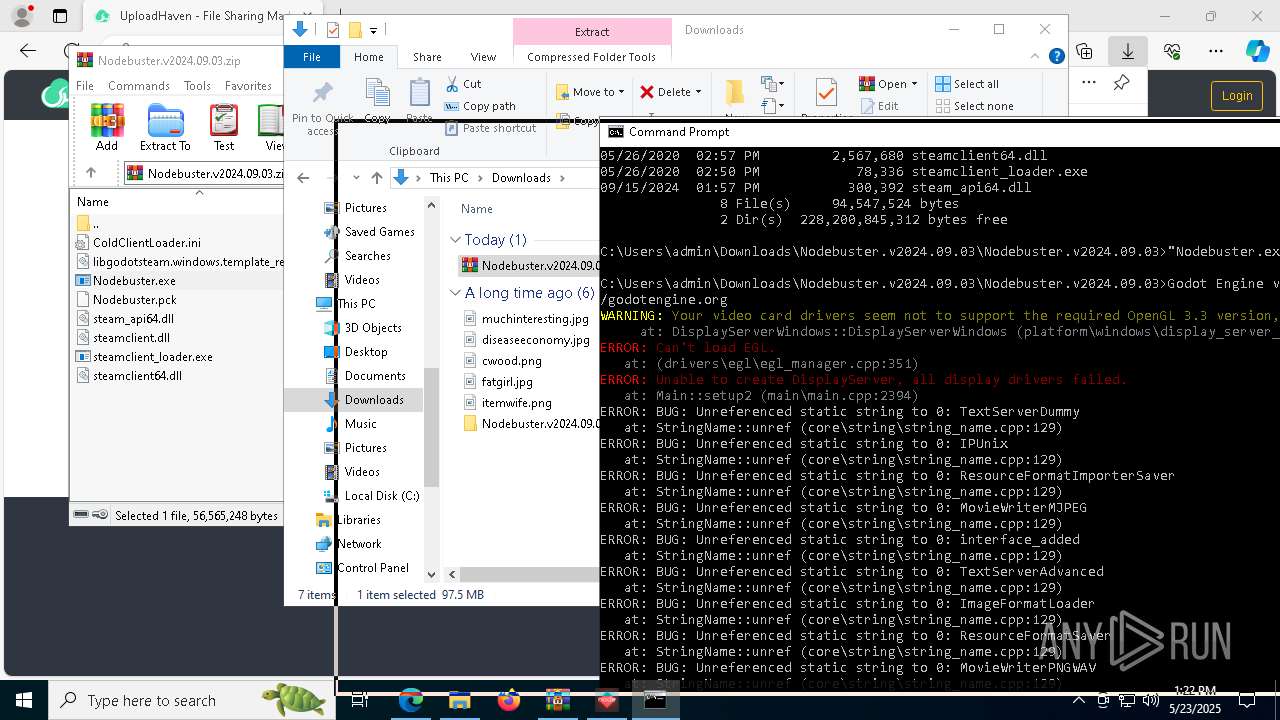Open Local Disk (C:) in navigation pane

click(x=371, y=496)
